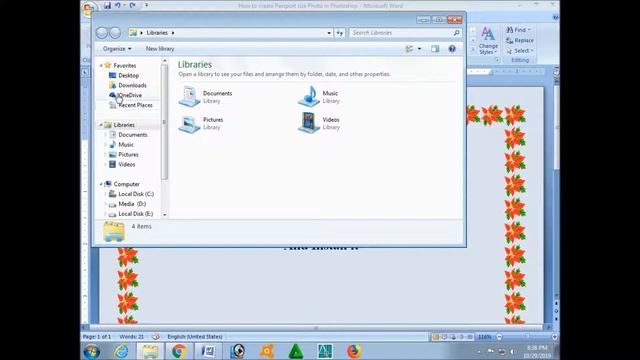Collapse the Favorites group in the navigation pane
This screenshot has width=640, height=360.
click(101, 66)
